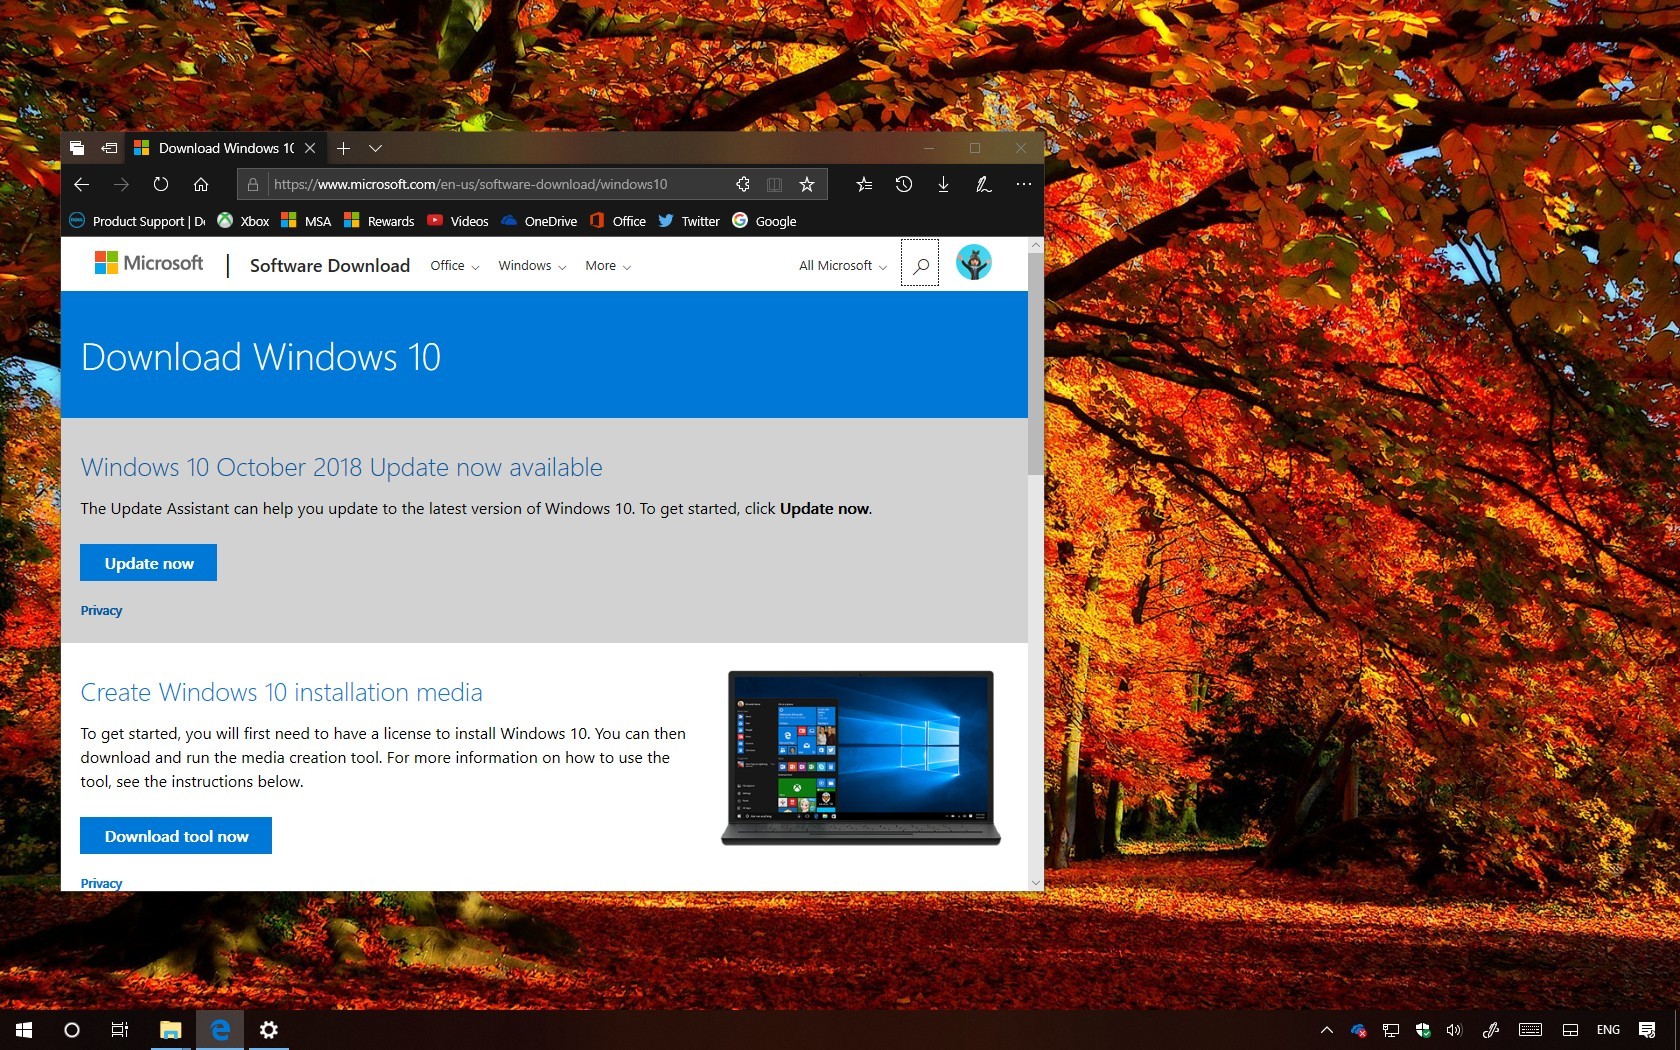Go to the browser home page
Screen dimensions: 1680x1050
[201, 184]
